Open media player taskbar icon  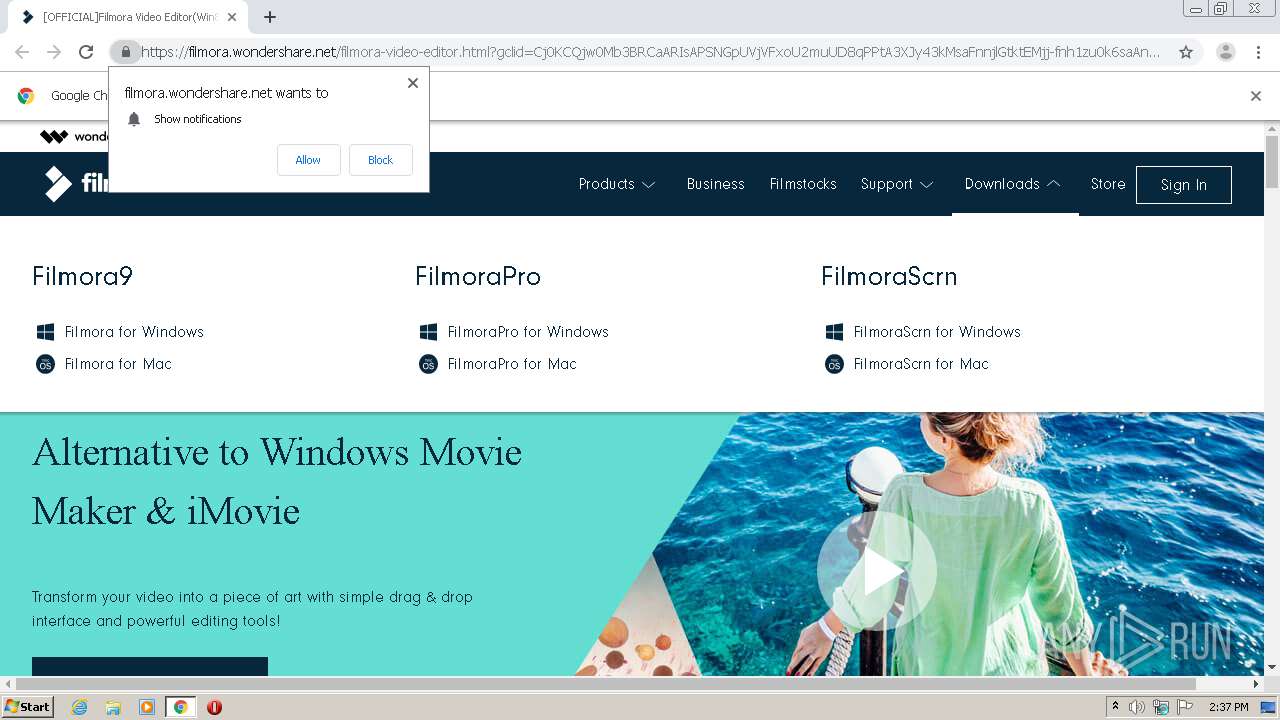click(x=147, y=707)
